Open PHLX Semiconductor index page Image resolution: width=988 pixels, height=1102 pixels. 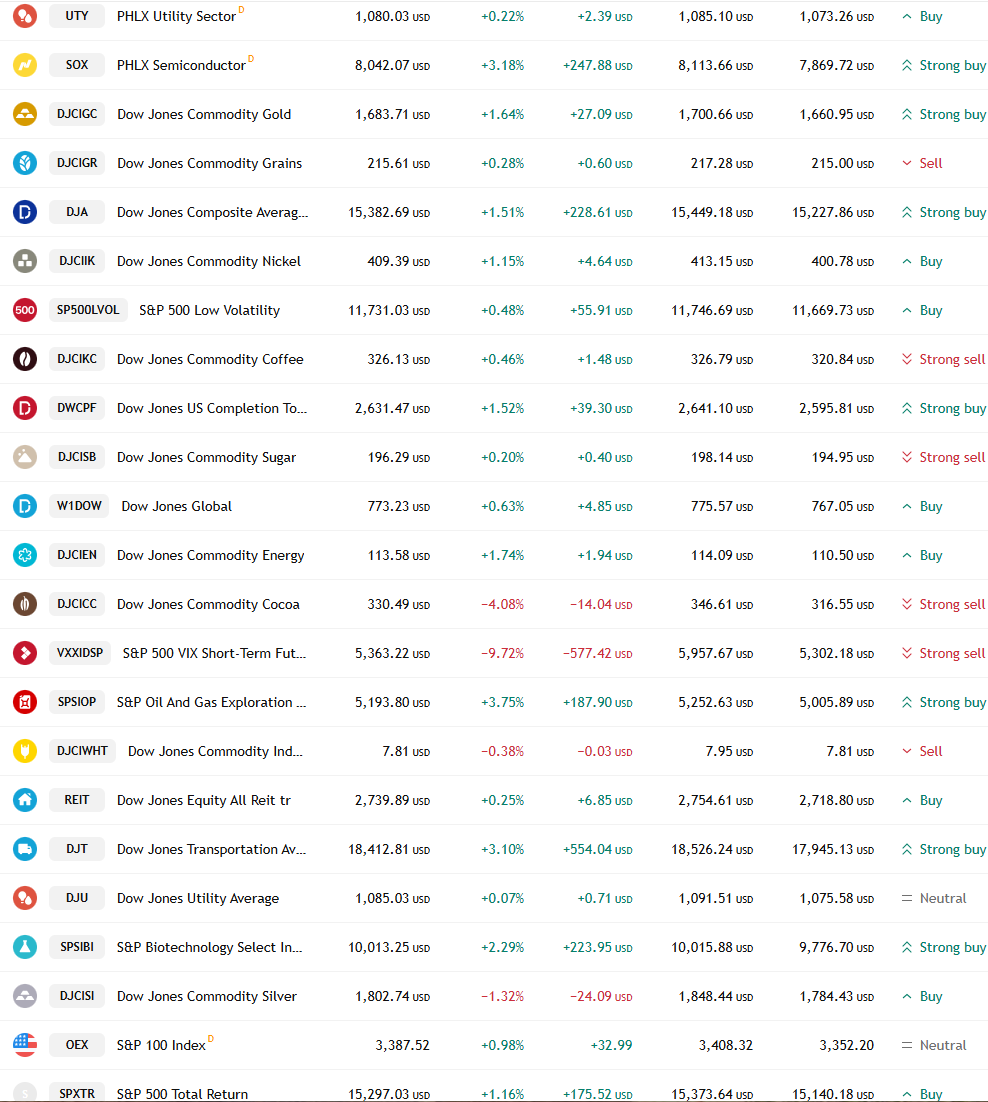click(181, 65)
